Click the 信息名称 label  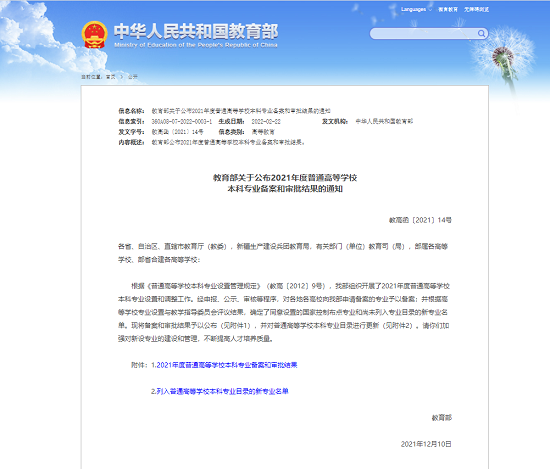[132, 111]
